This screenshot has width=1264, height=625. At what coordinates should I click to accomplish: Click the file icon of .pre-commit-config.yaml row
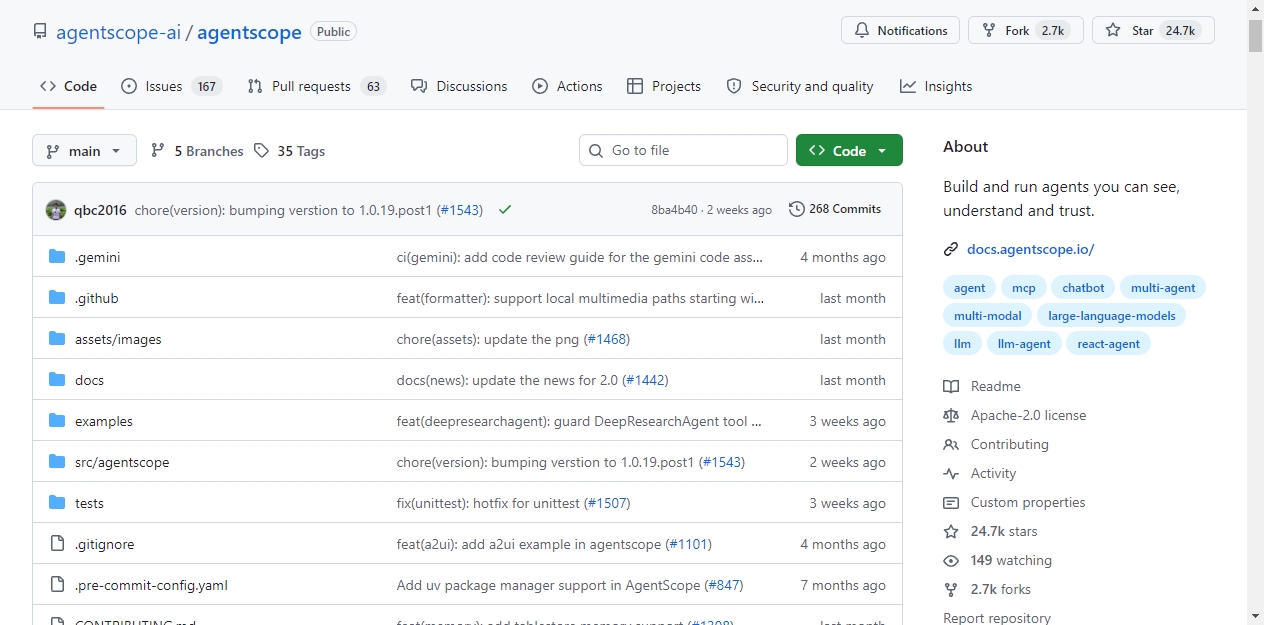tap(57, 585)
